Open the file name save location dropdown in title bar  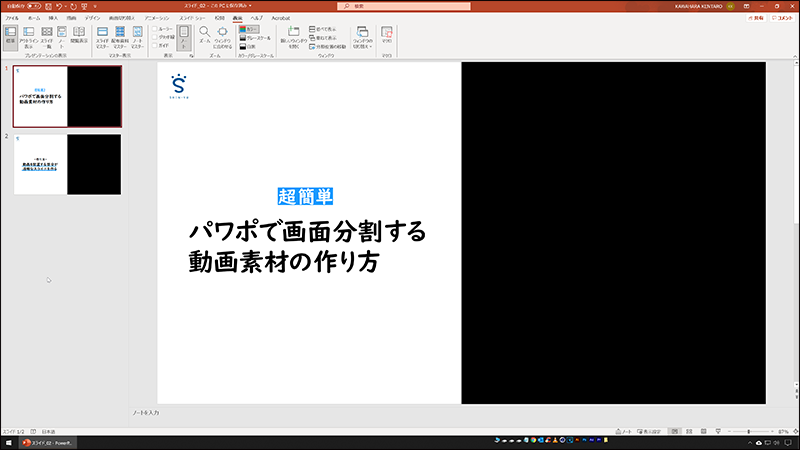tap(251, 6)
